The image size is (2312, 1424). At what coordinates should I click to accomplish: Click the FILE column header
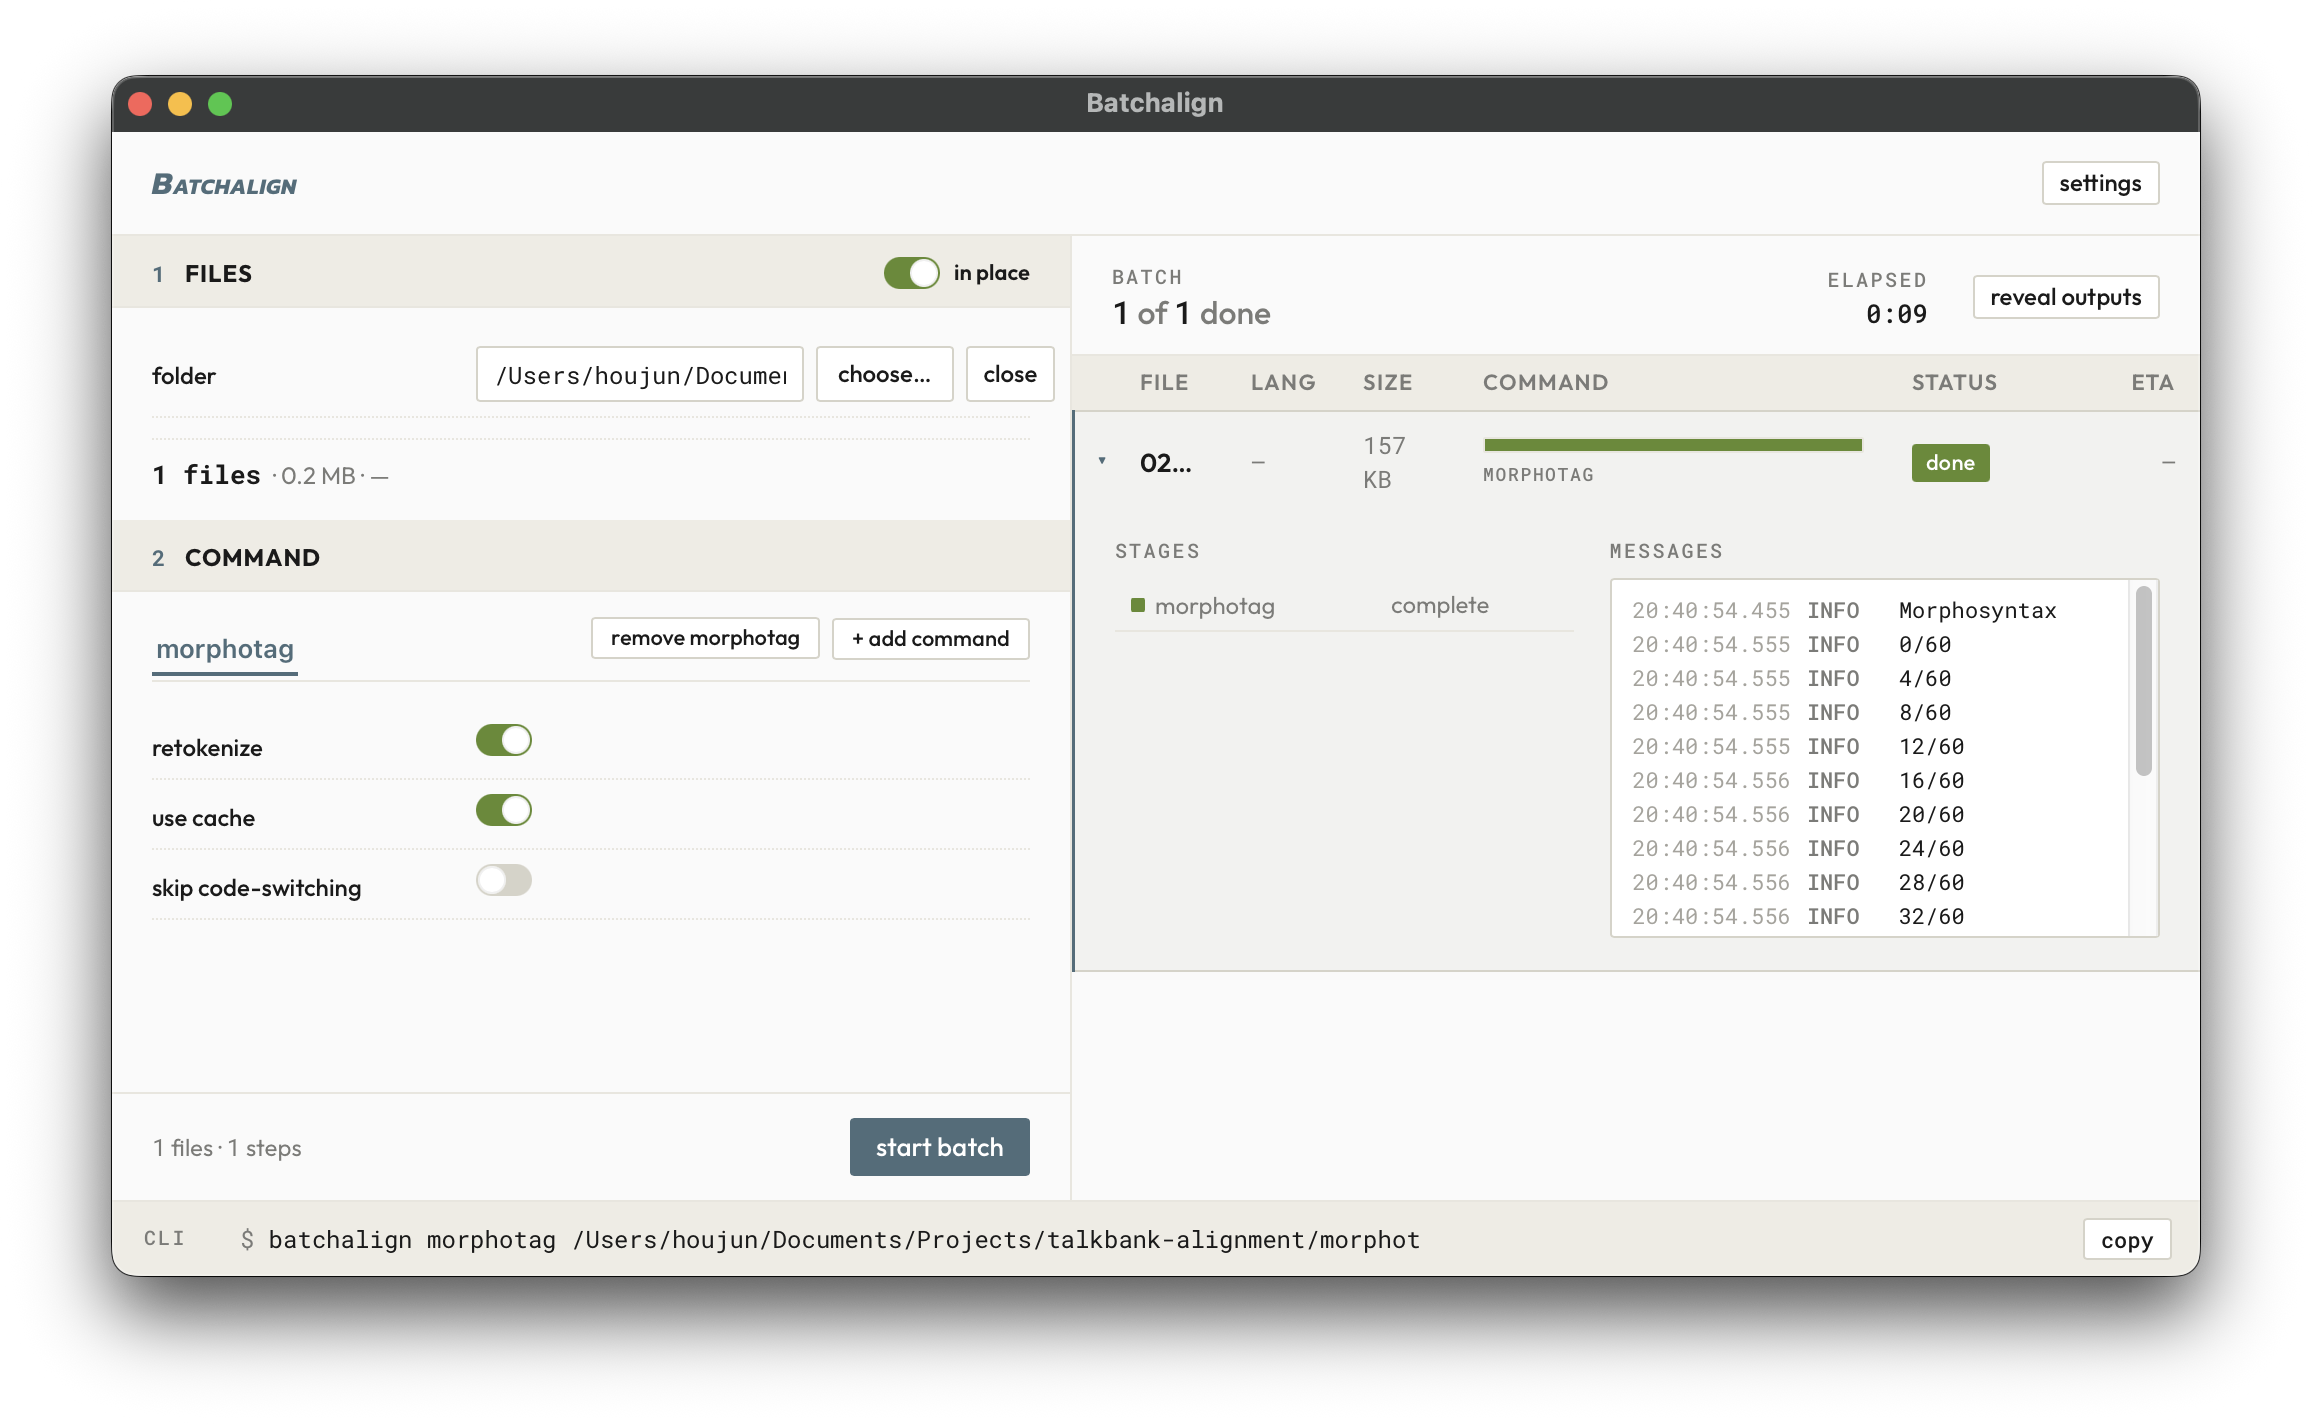click(x=1164, y=382)
